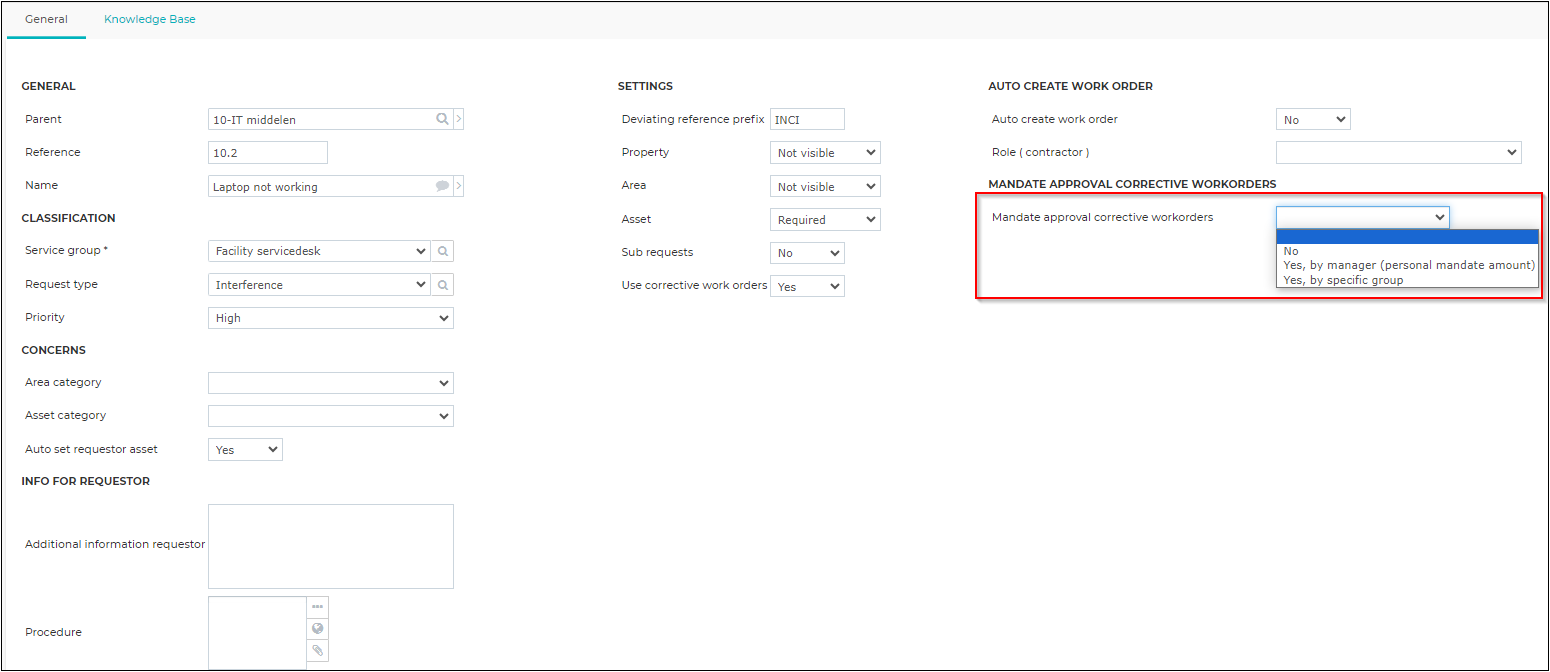Expand the Area category dropdown
This screenshot has height=672, width=1550.
tap(331, 383)
